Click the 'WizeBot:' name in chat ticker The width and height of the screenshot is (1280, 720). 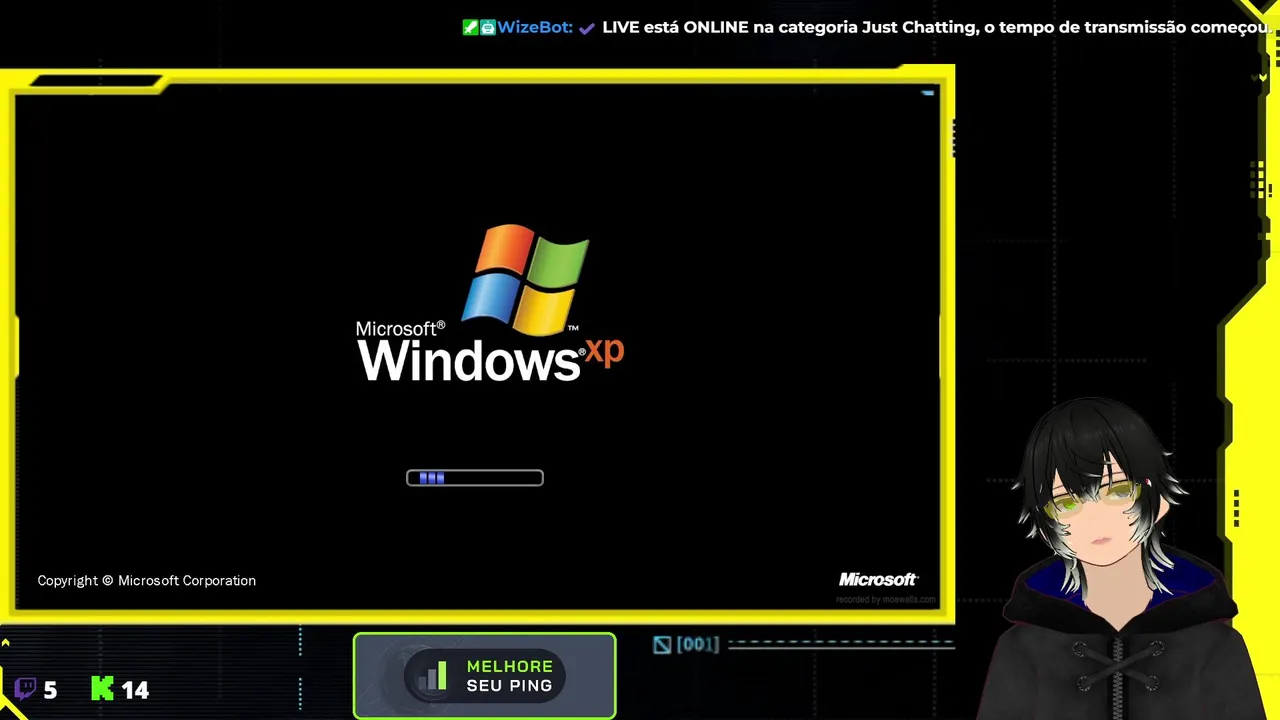[535, 27]
